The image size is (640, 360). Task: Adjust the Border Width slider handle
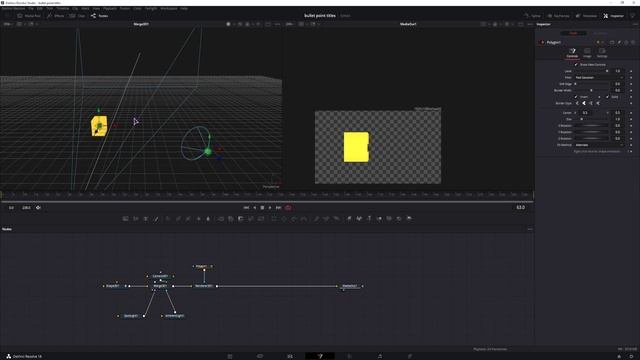click(591, 90)
